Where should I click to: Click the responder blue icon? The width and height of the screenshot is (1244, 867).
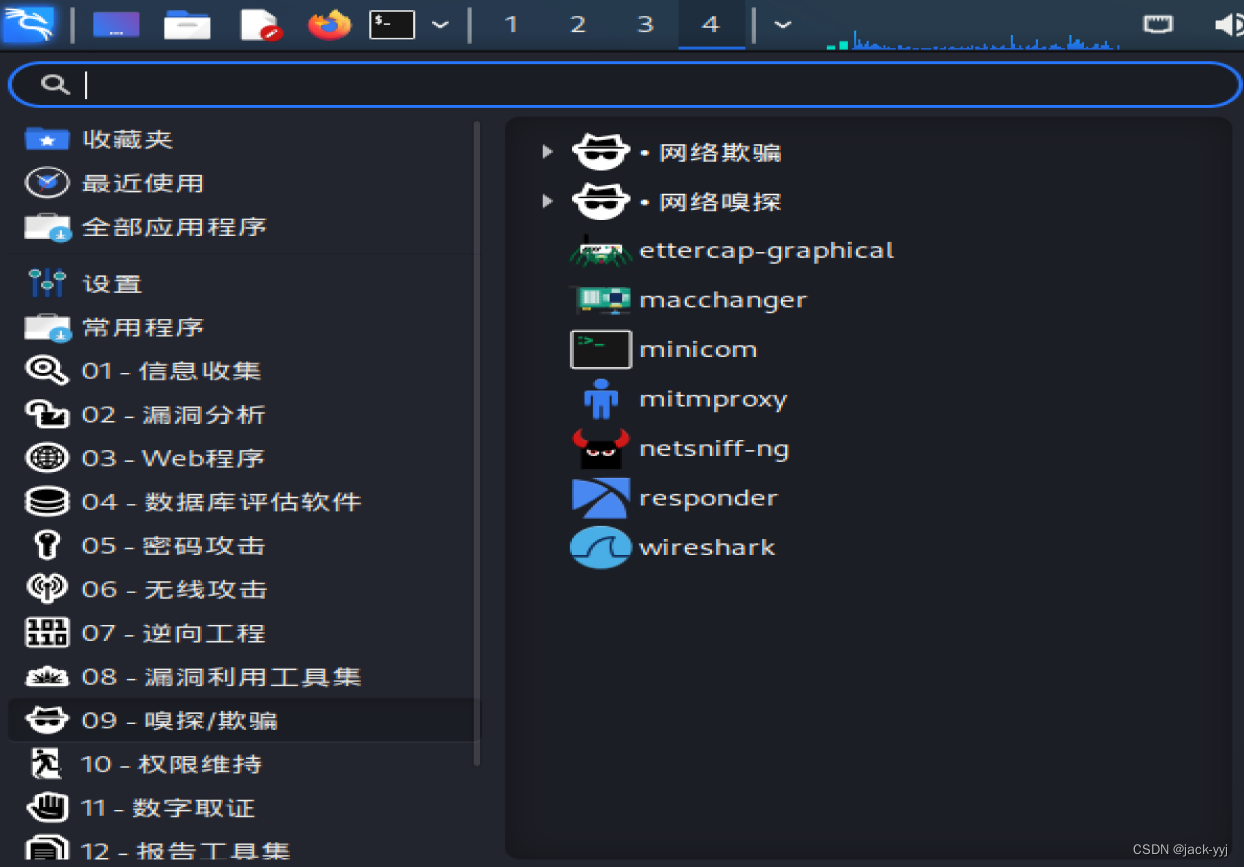coord(600,497)
